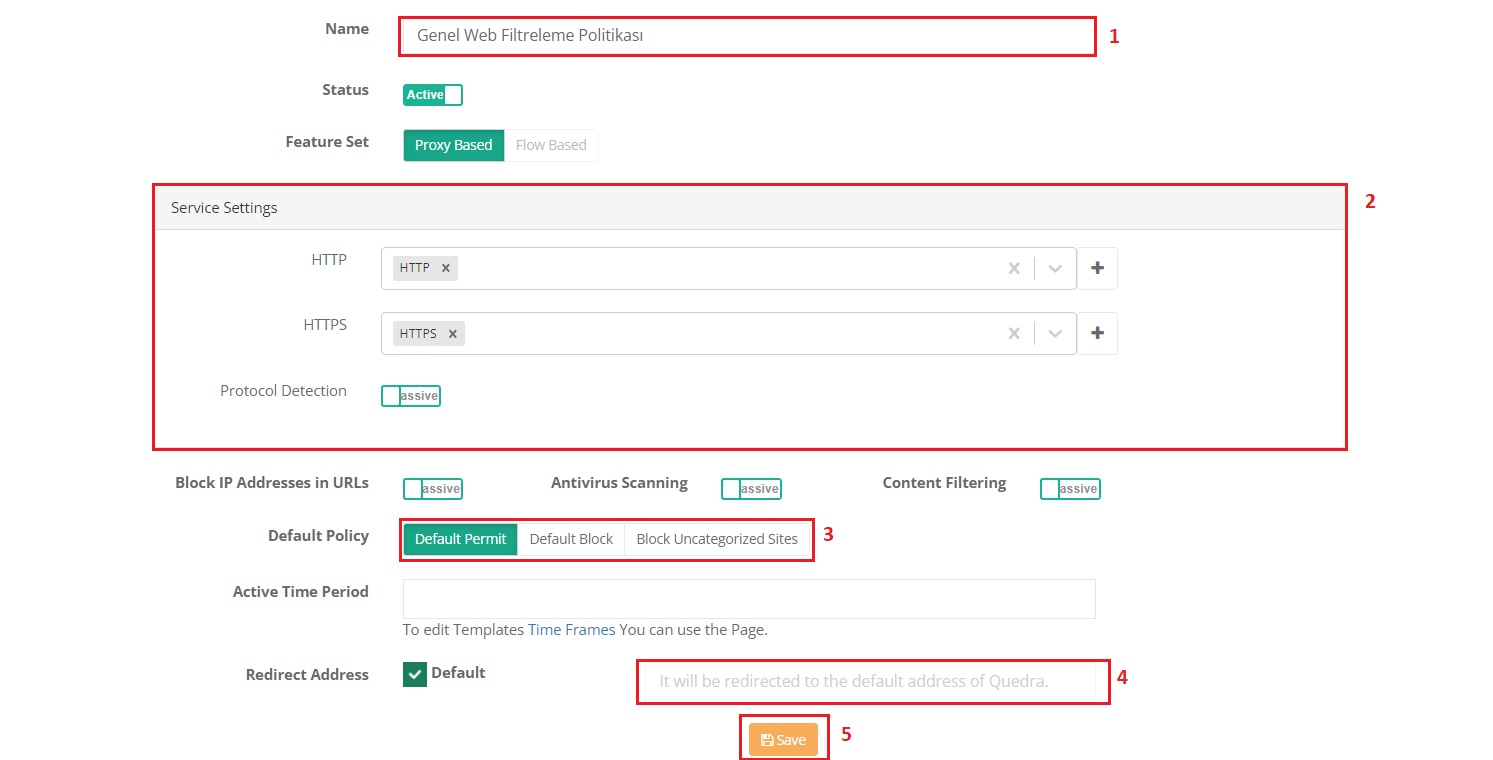Screen dimensions: 1493x760
Task: Enable Protocol Detection toggle
Action: tap(410, 396)
